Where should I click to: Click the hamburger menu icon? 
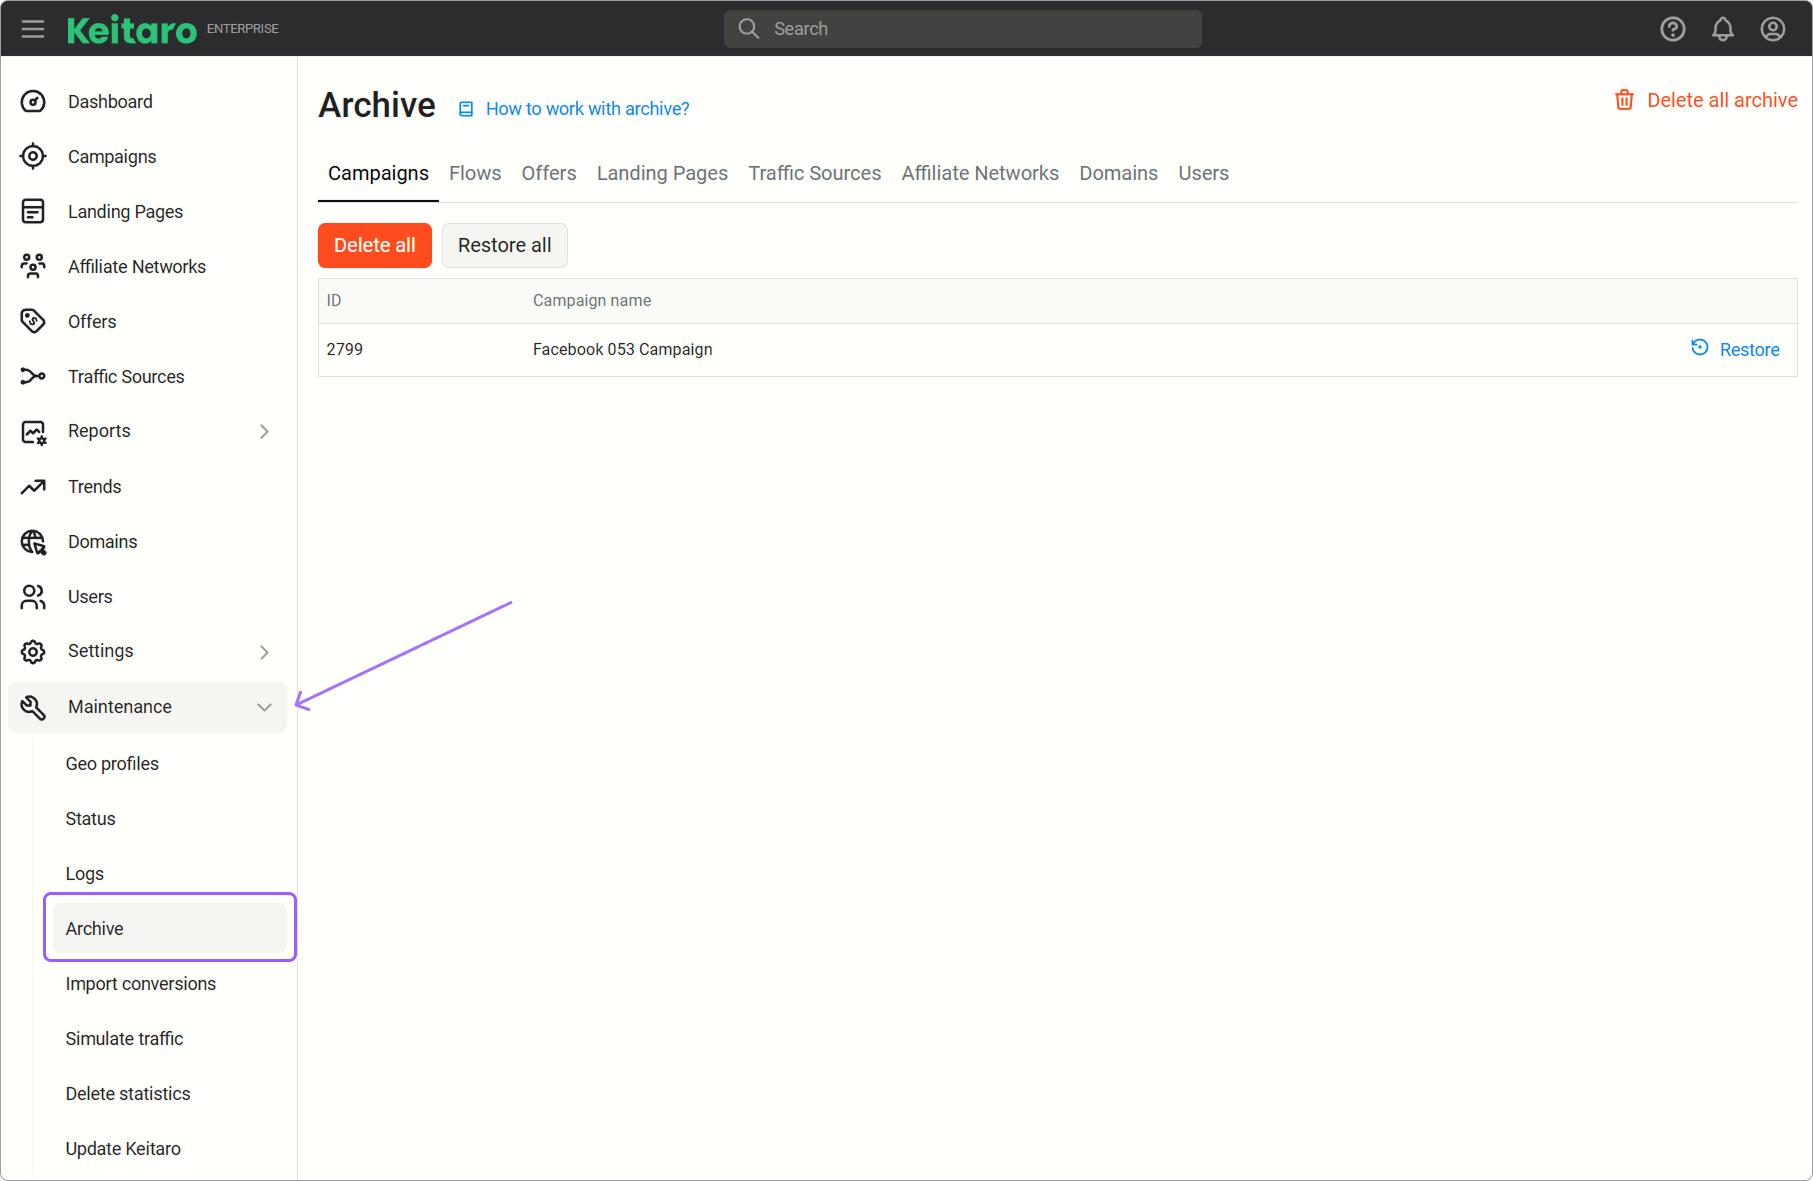pyautogui.click(x=33, y=29)
